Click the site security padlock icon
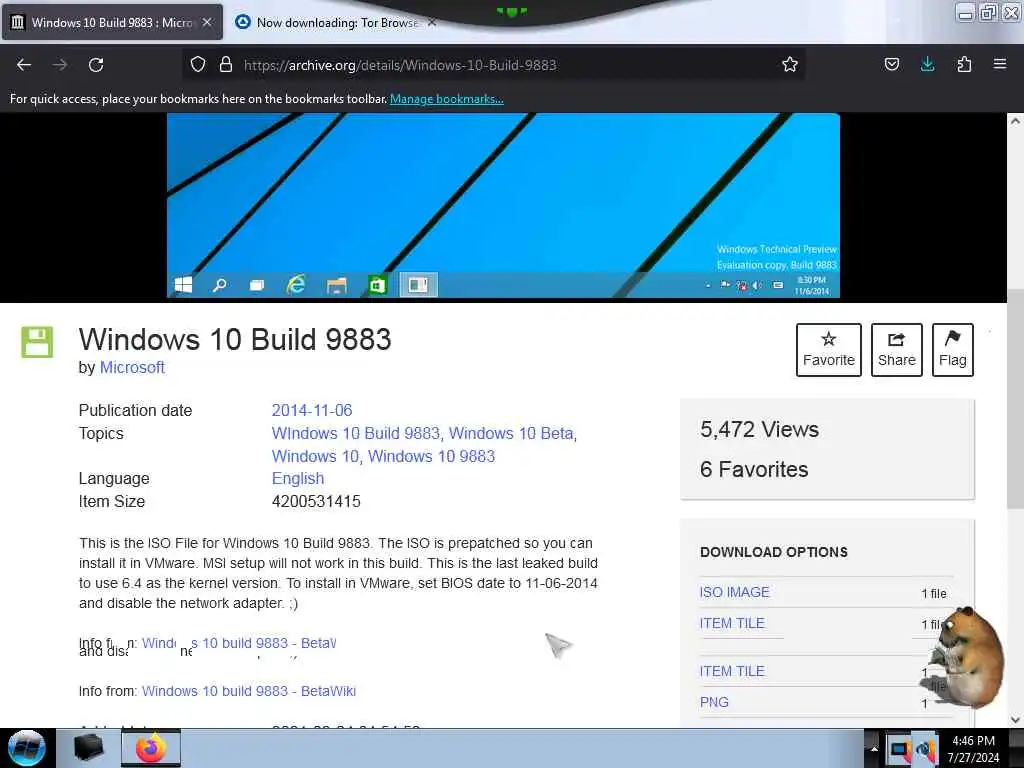The height and width of the screenshot is (768, 1024). point(226,64)
